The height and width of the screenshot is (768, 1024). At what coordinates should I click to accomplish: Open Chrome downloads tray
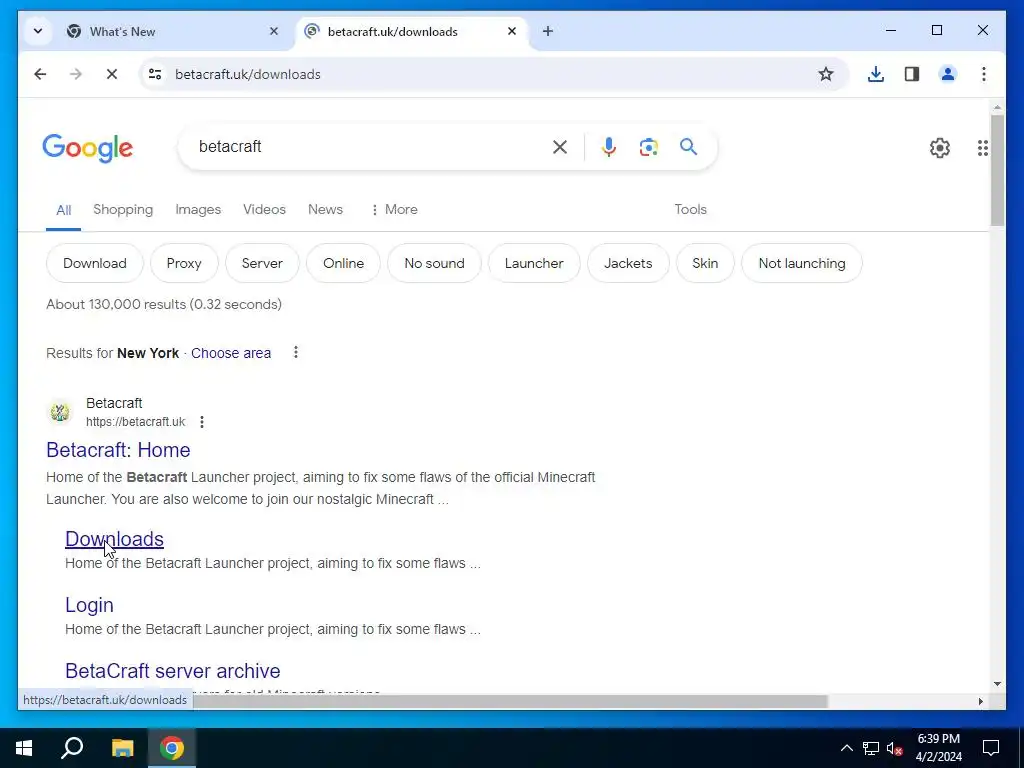tap(876, 74)
